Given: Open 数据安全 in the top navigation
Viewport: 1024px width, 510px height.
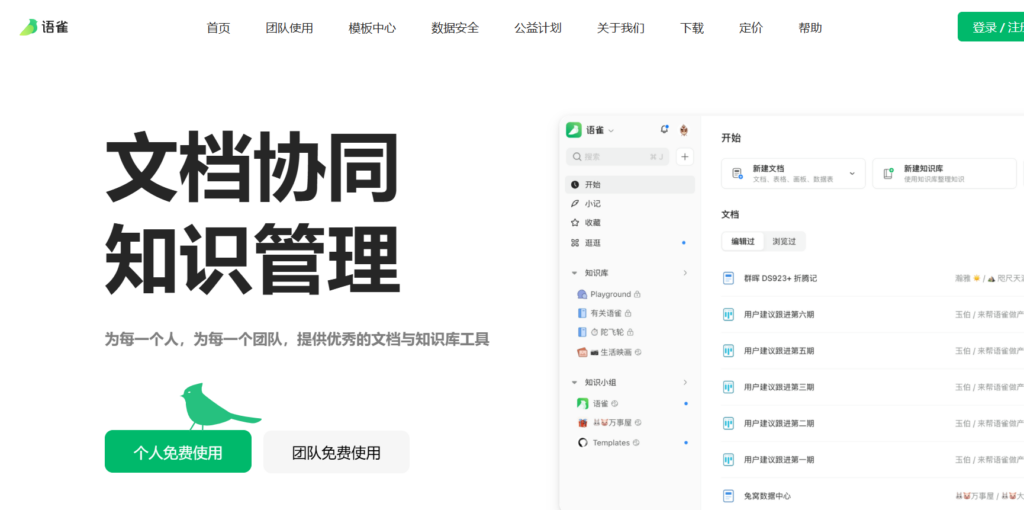Looking at the screenshot, I should (455, 28).
